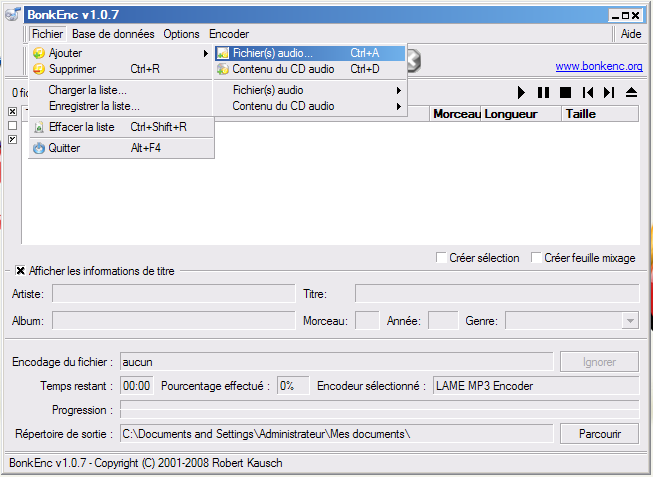Viewport: 653px width, 477px height.
Task: Pause playback with the pause button
Action: (x=543, y=92)
